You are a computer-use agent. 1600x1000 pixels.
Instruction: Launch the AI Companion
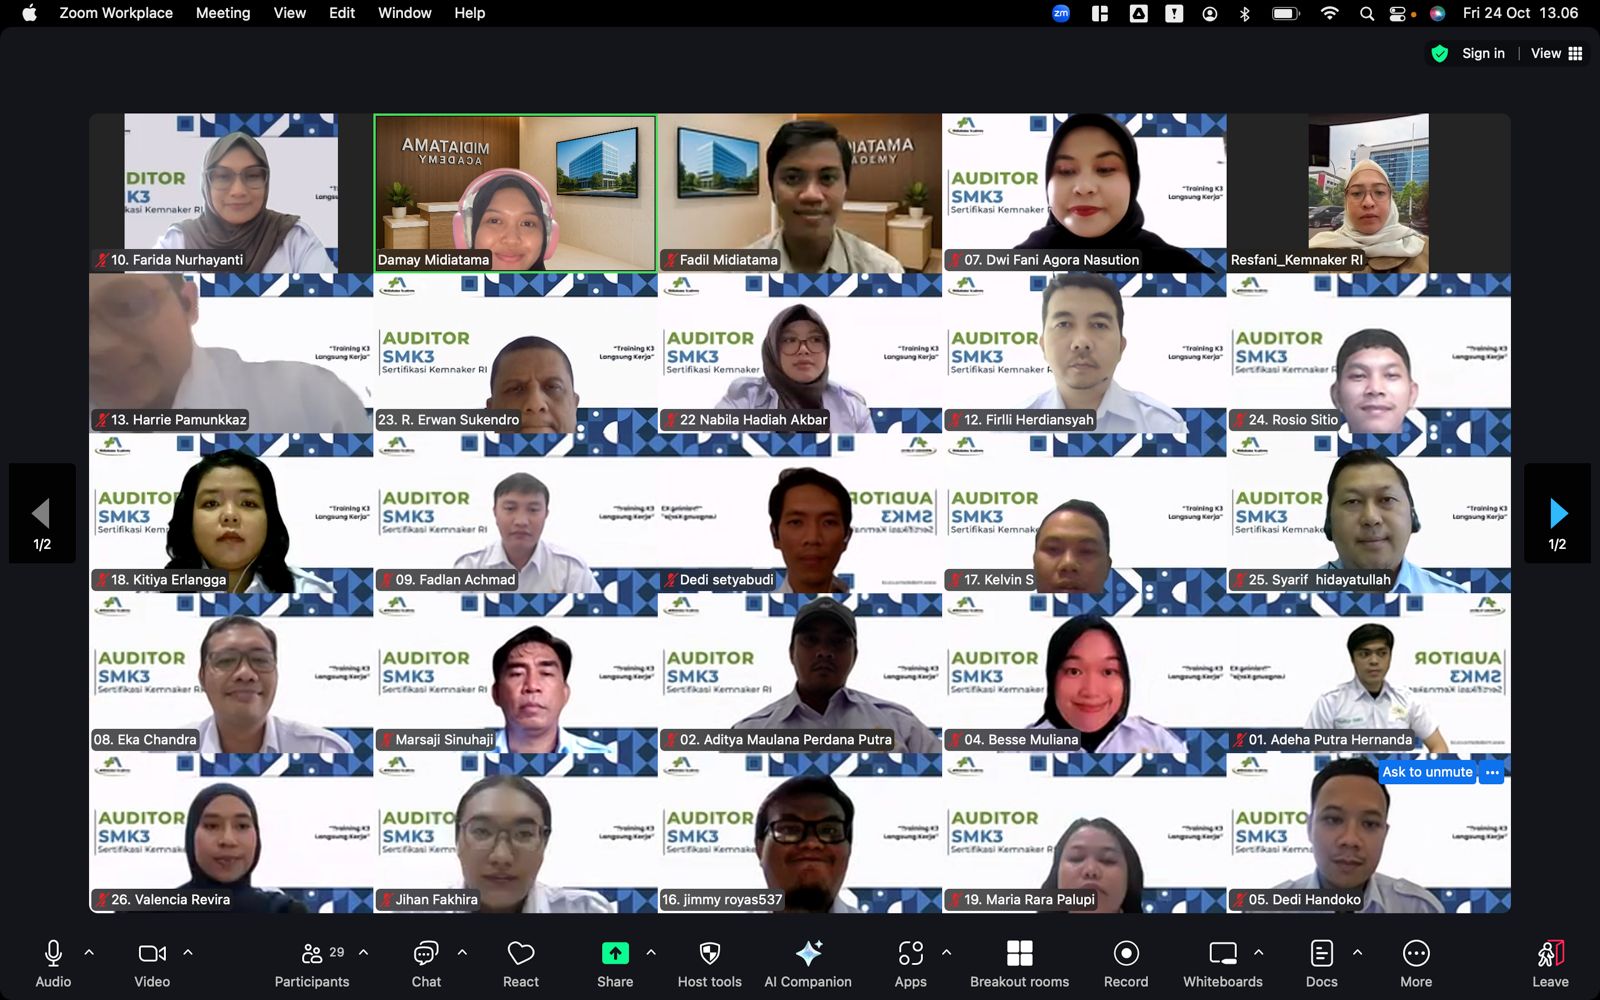pos(808,963)
